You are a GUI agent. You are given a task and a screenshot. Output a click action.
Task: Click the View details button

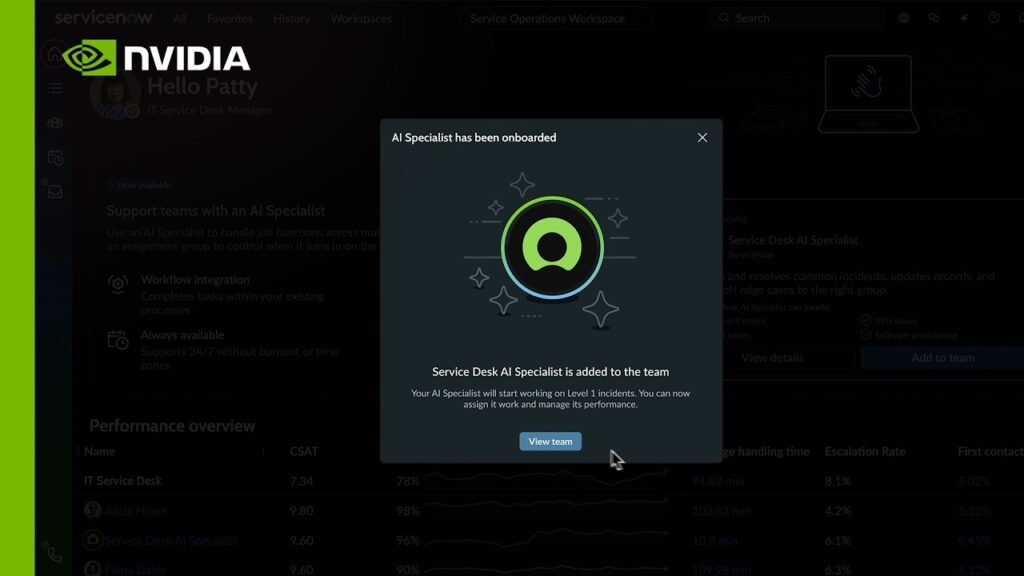772,357
